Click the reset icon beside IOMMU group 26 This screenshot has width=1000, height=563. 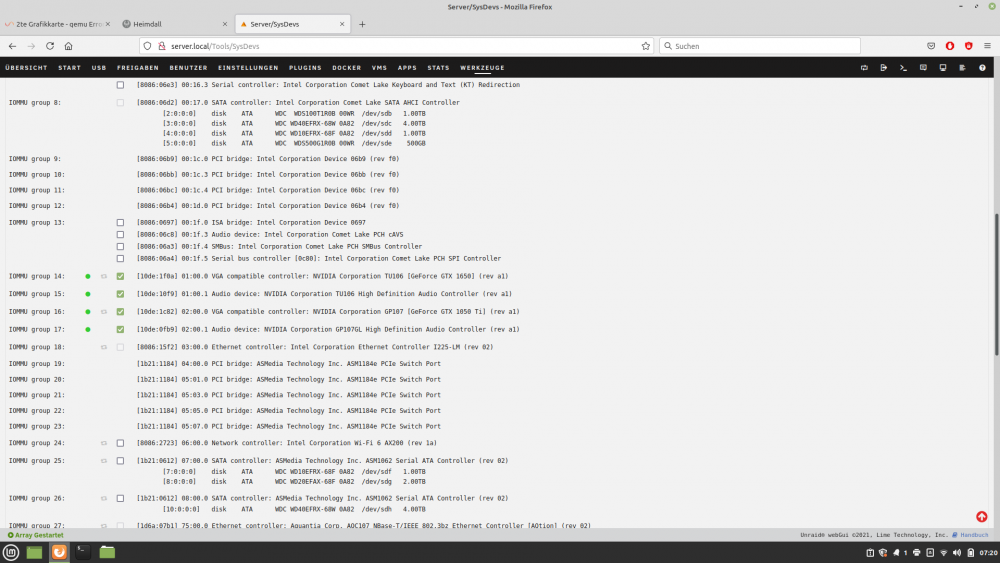[x=103, y=499]
